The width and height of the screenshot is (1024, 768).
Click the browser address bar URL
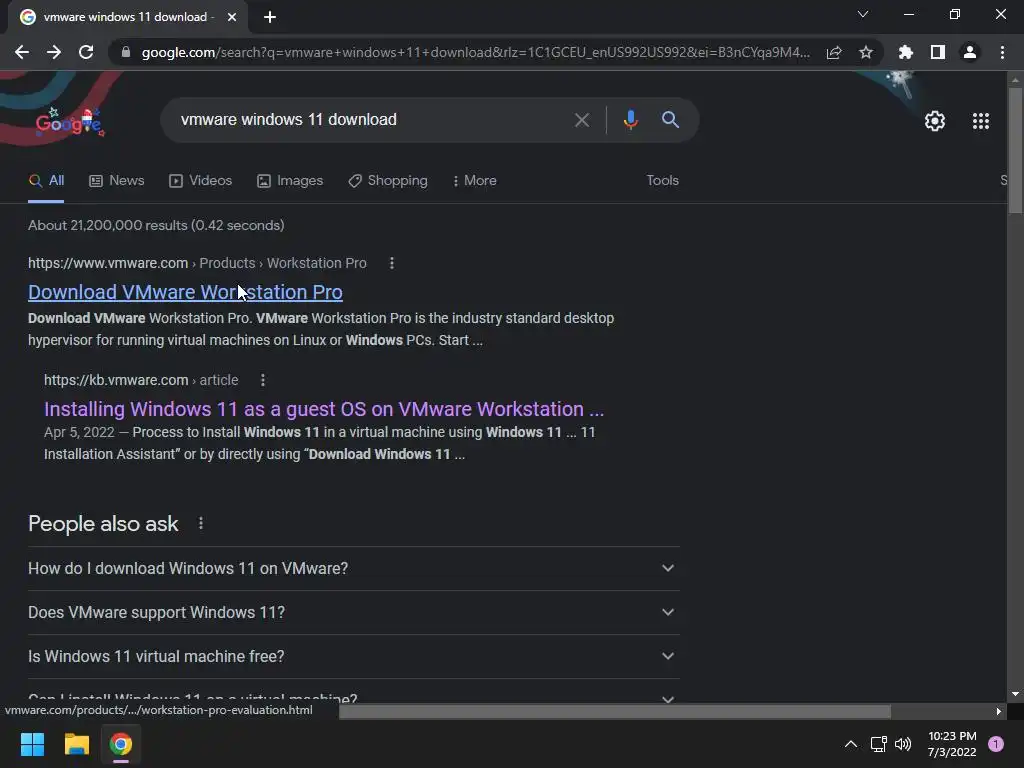pos(475,52)
